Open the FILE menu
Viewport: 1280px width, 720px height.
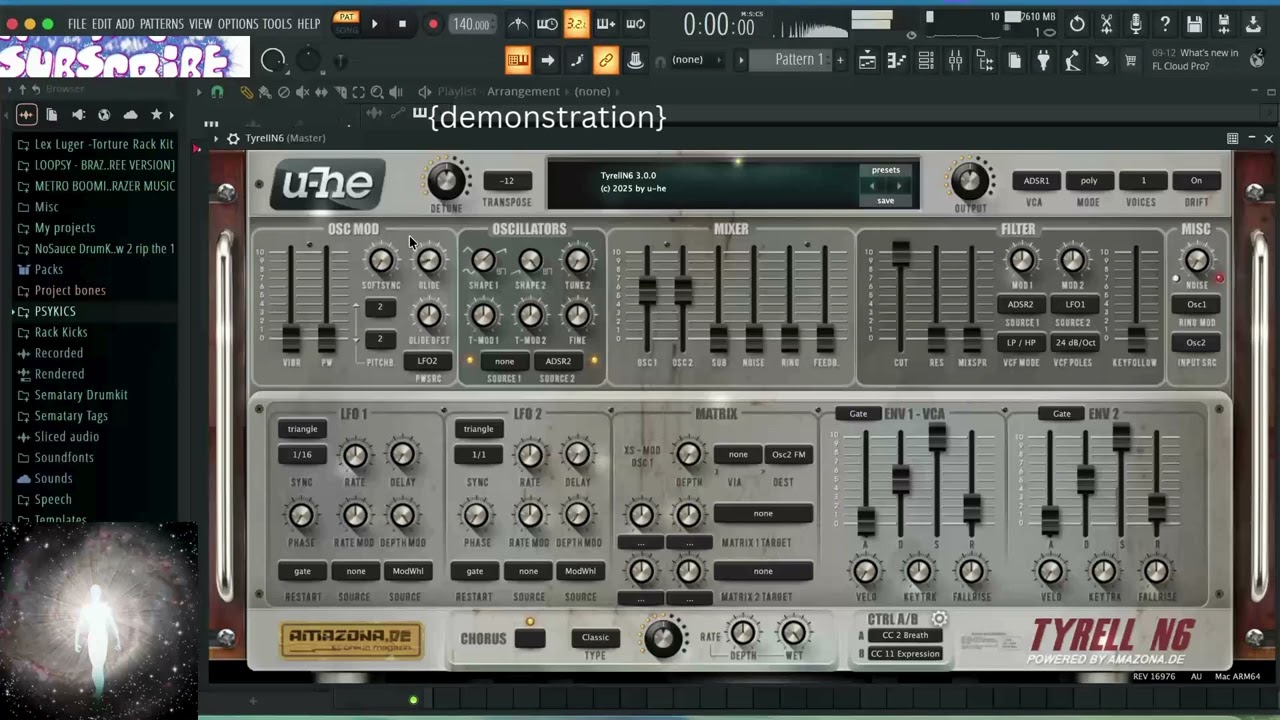[77, 24]
